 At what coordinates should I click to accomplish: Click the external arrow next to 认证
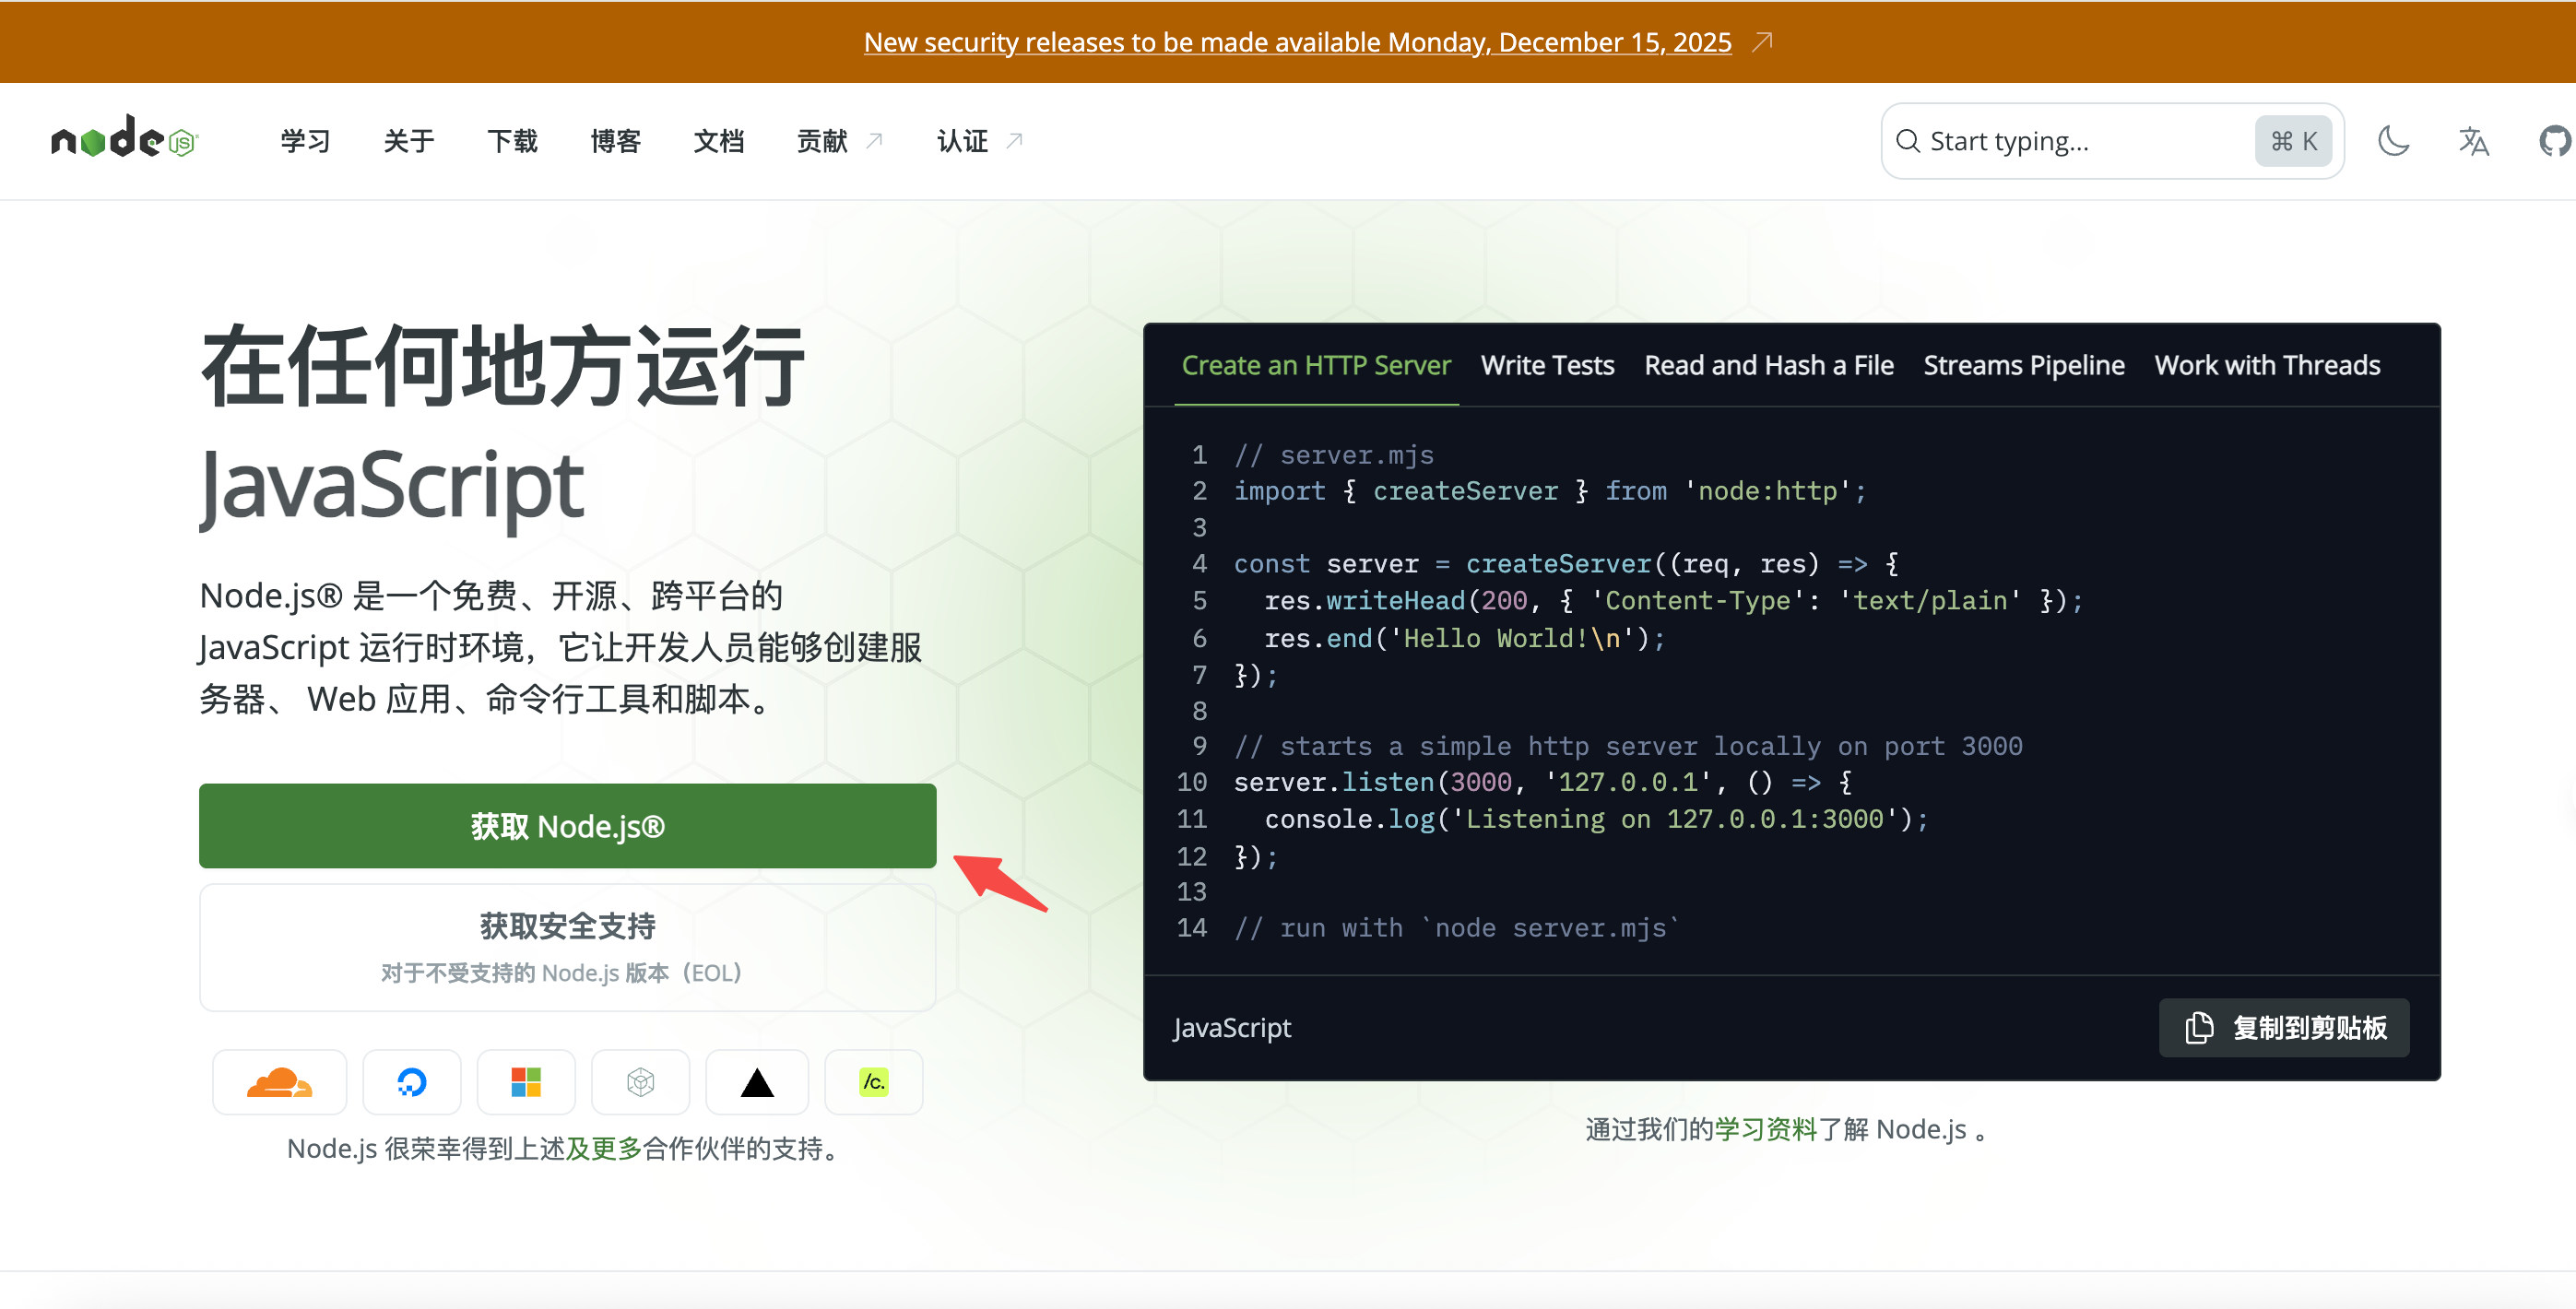click(x=1014, y=141)
